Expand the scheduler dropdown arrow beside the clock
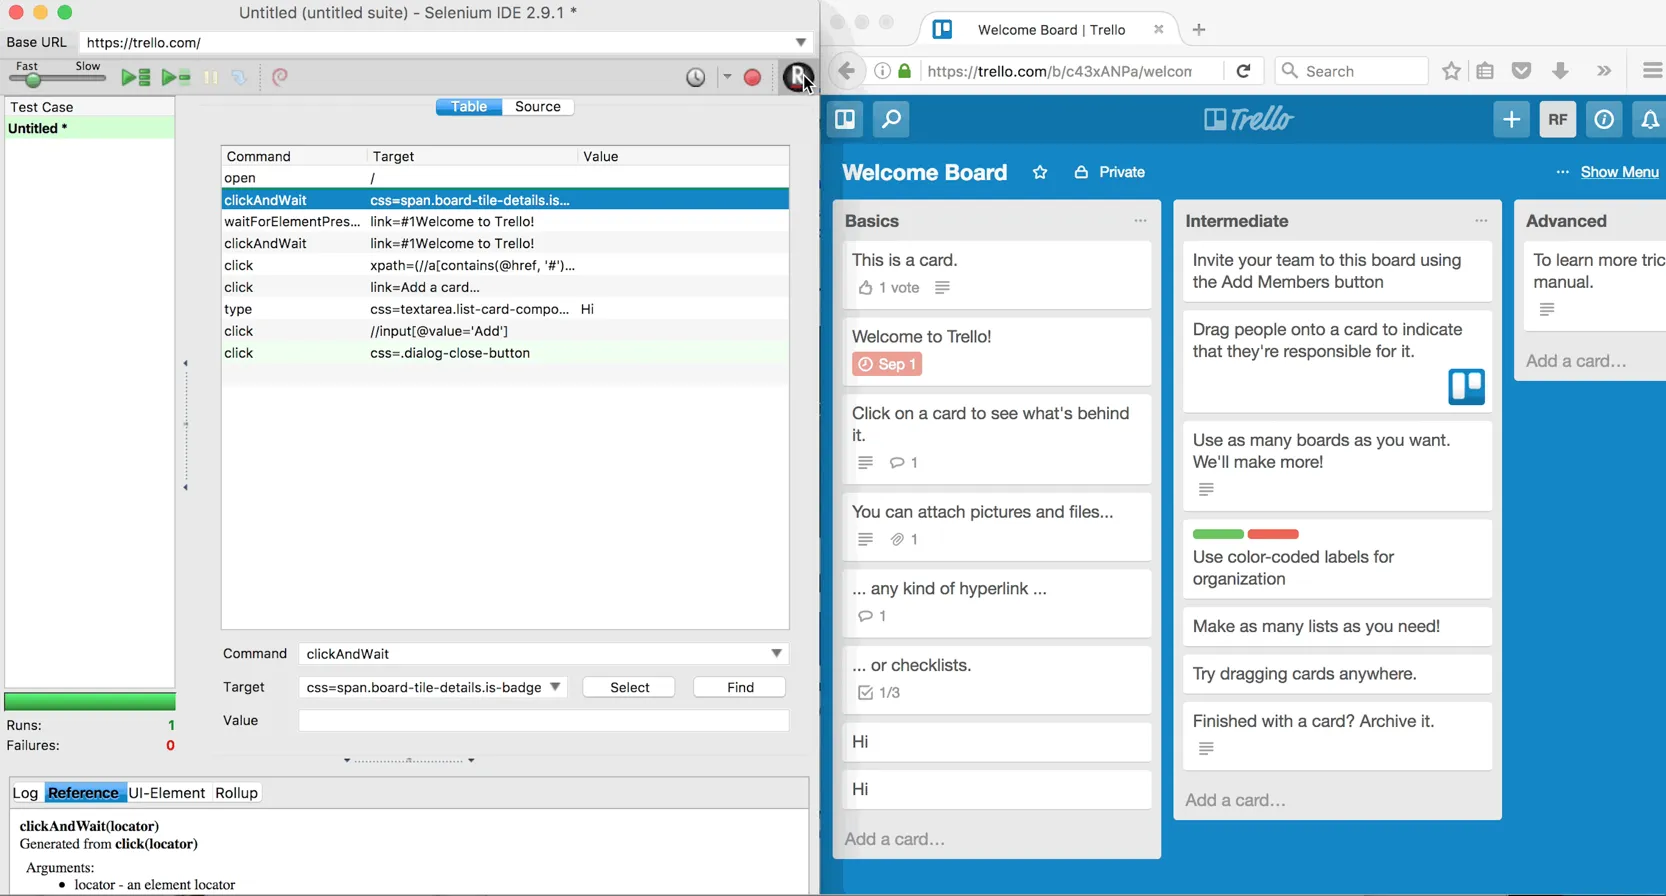Screen dimensions: 1666x896 pyautogui.click(x=727, y=77)
